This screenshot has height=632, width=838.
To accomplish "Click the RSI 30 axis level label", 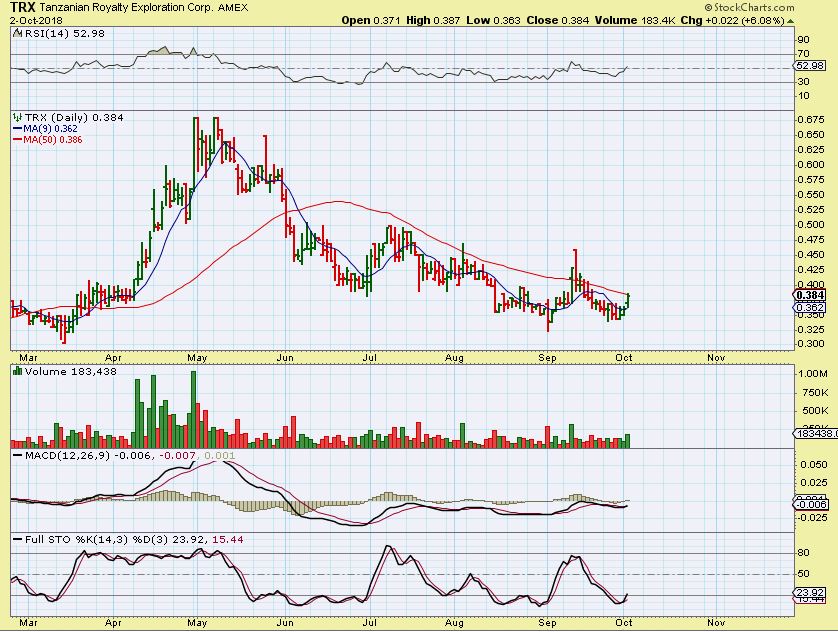I will pyautogui.click(x=803, y=81).
